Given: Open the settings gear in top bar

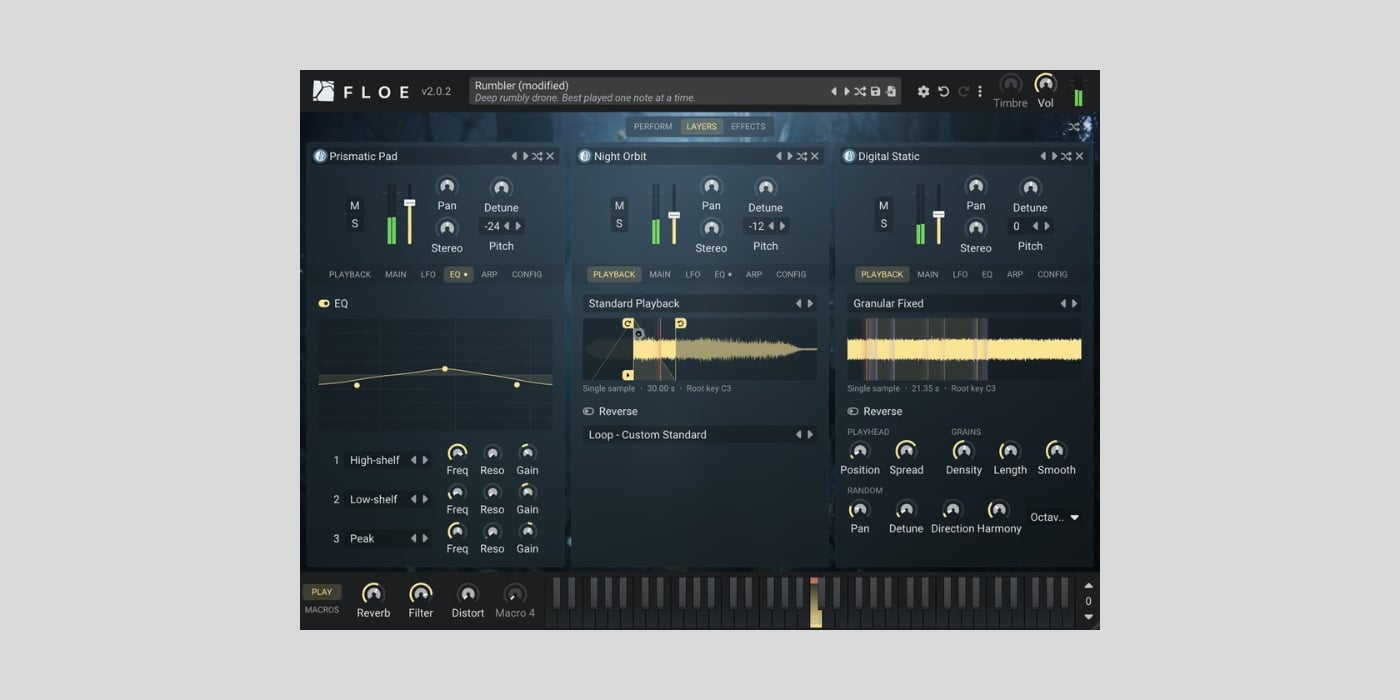Looking at the screenshot, I should pyautogui.click(x=923, y=91).
